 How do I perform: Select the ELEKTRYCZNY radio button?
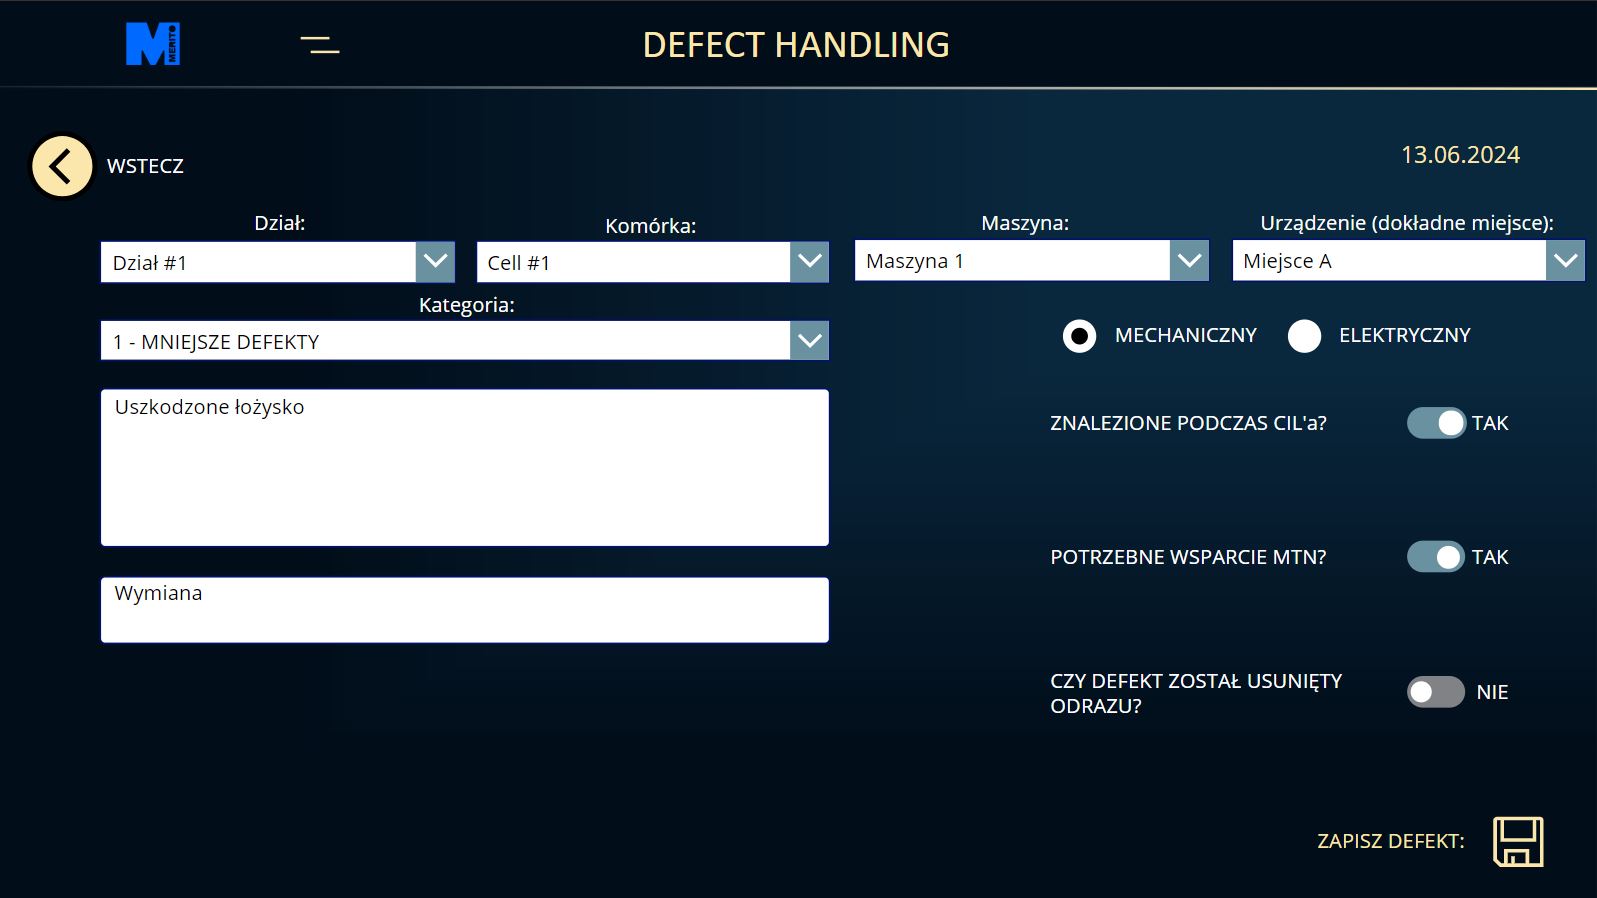(x=1304, y=336)
